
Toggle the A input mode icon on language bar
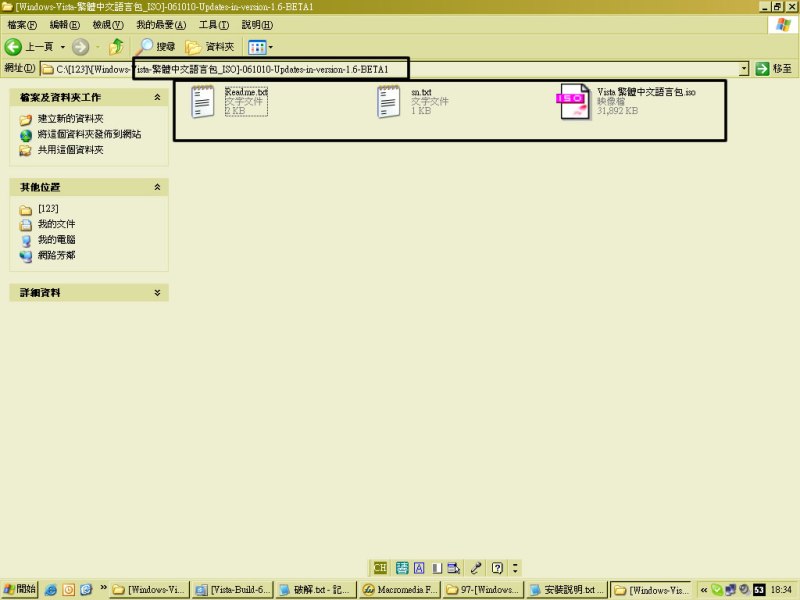419,568
